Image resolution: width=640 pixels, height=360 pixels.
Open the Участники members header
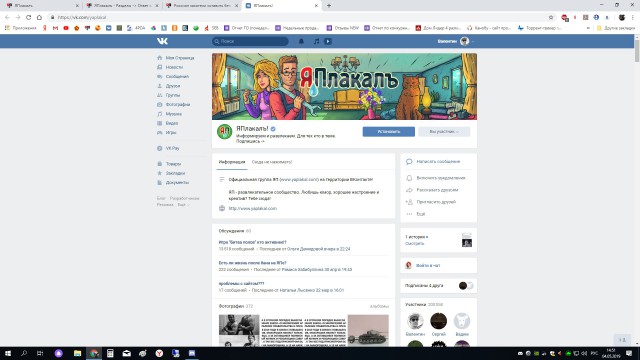pyautogui.click(x=416, y=304)
